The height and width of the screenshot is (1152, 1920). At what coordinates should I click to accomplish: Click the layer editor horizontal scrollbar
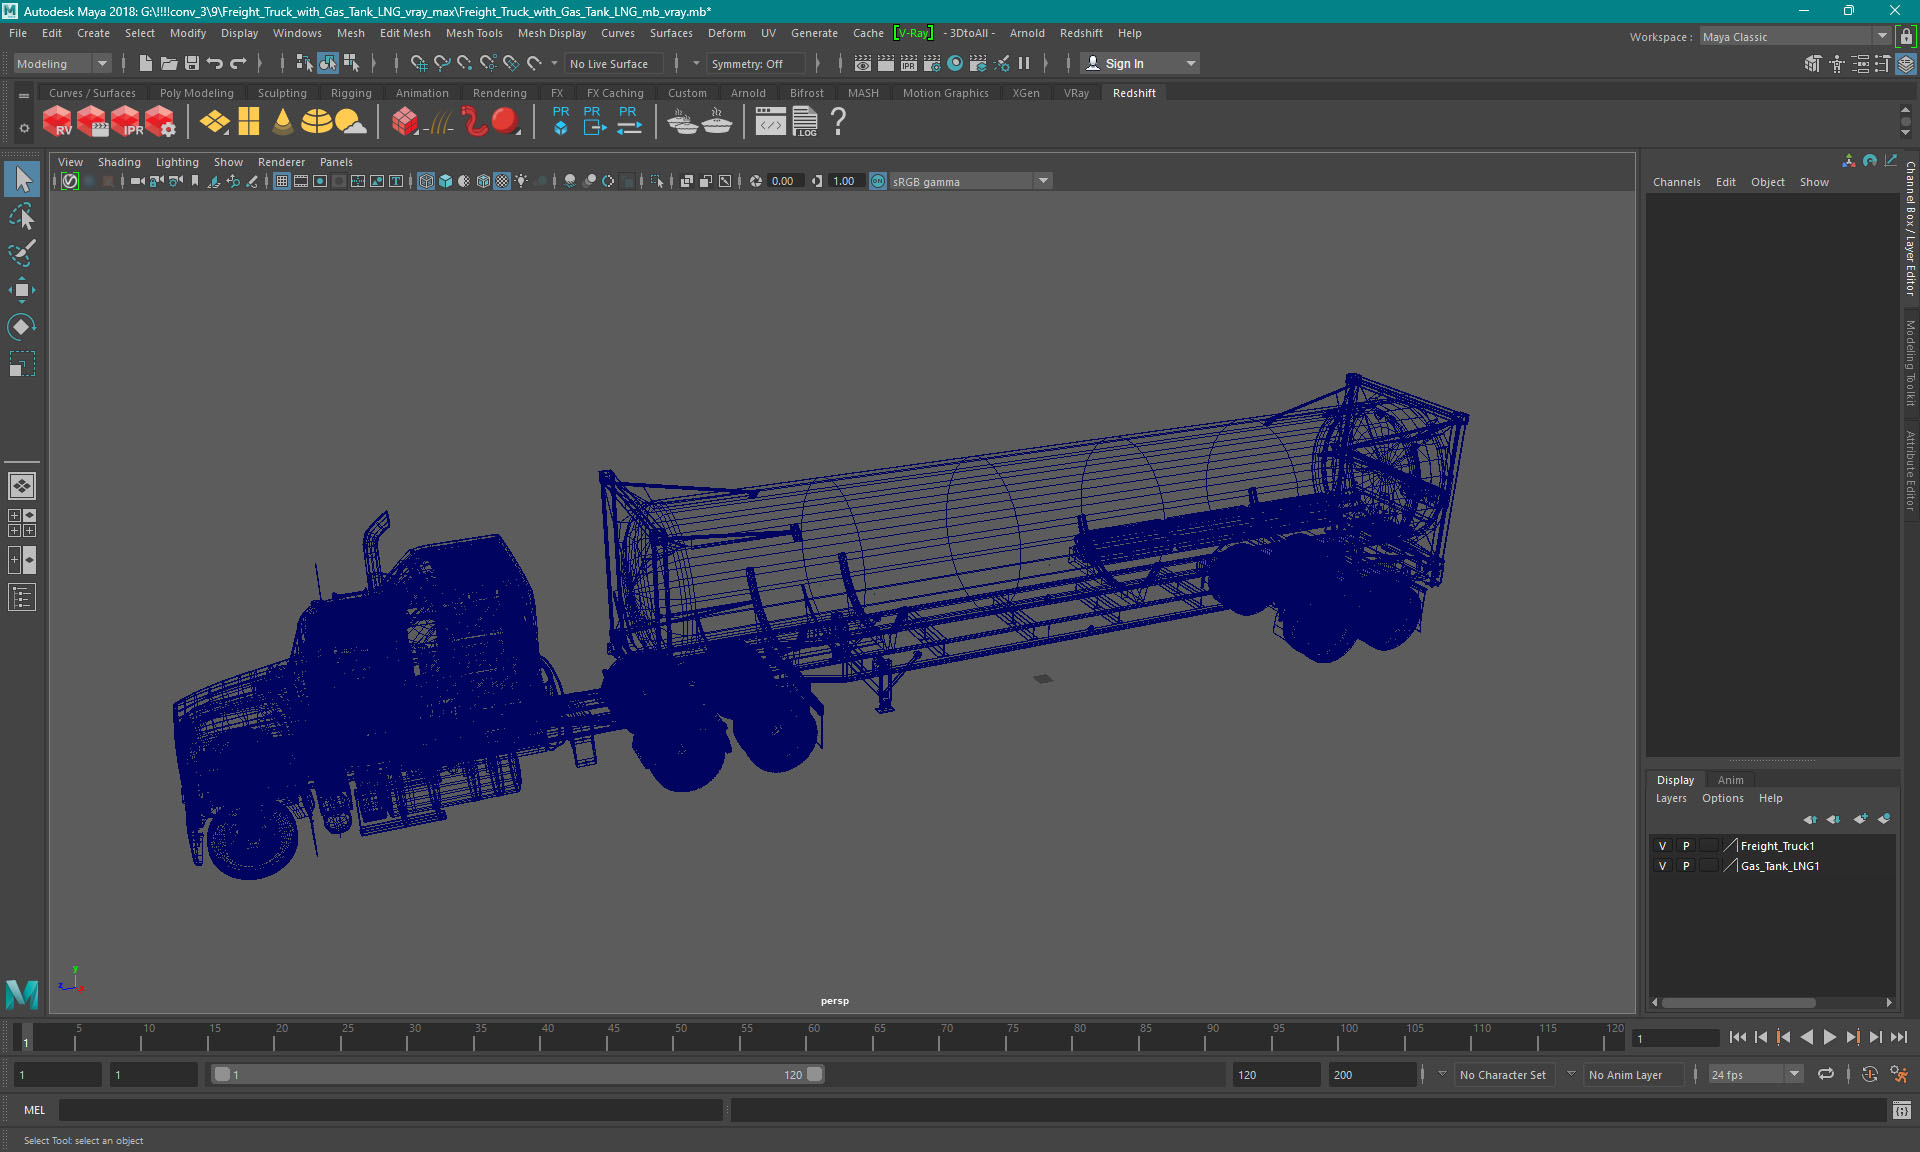[1738, 1002]
